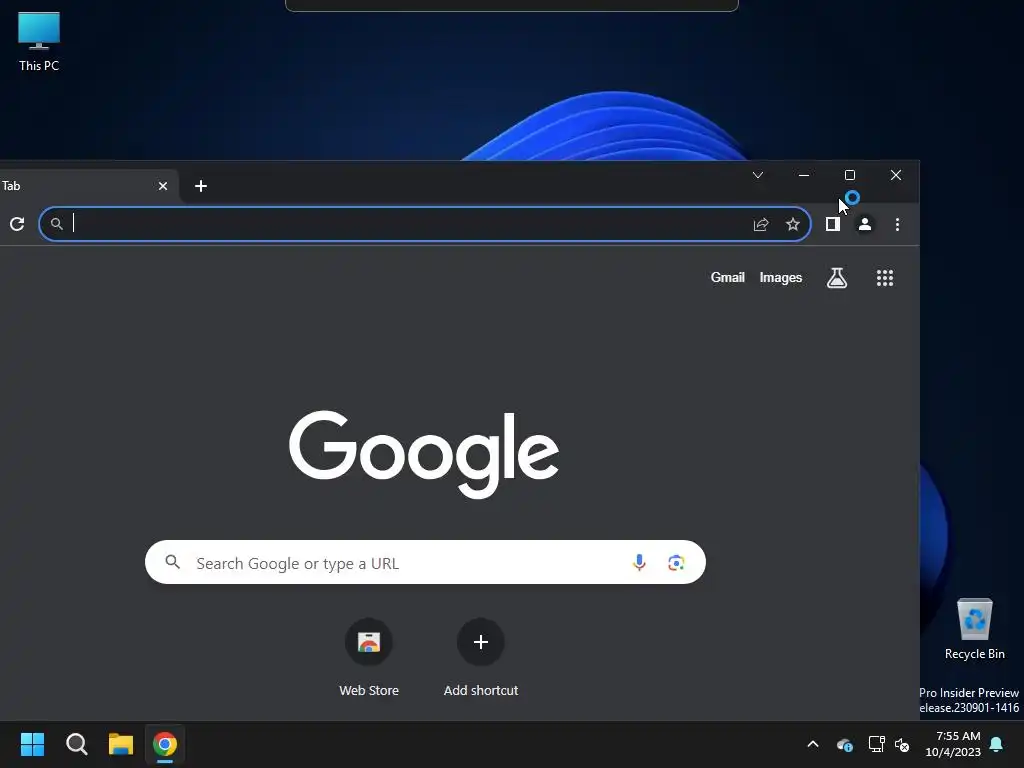Select the Recycle Bin desktop icon
The image size is (1024, 768).
coord(974,629)
